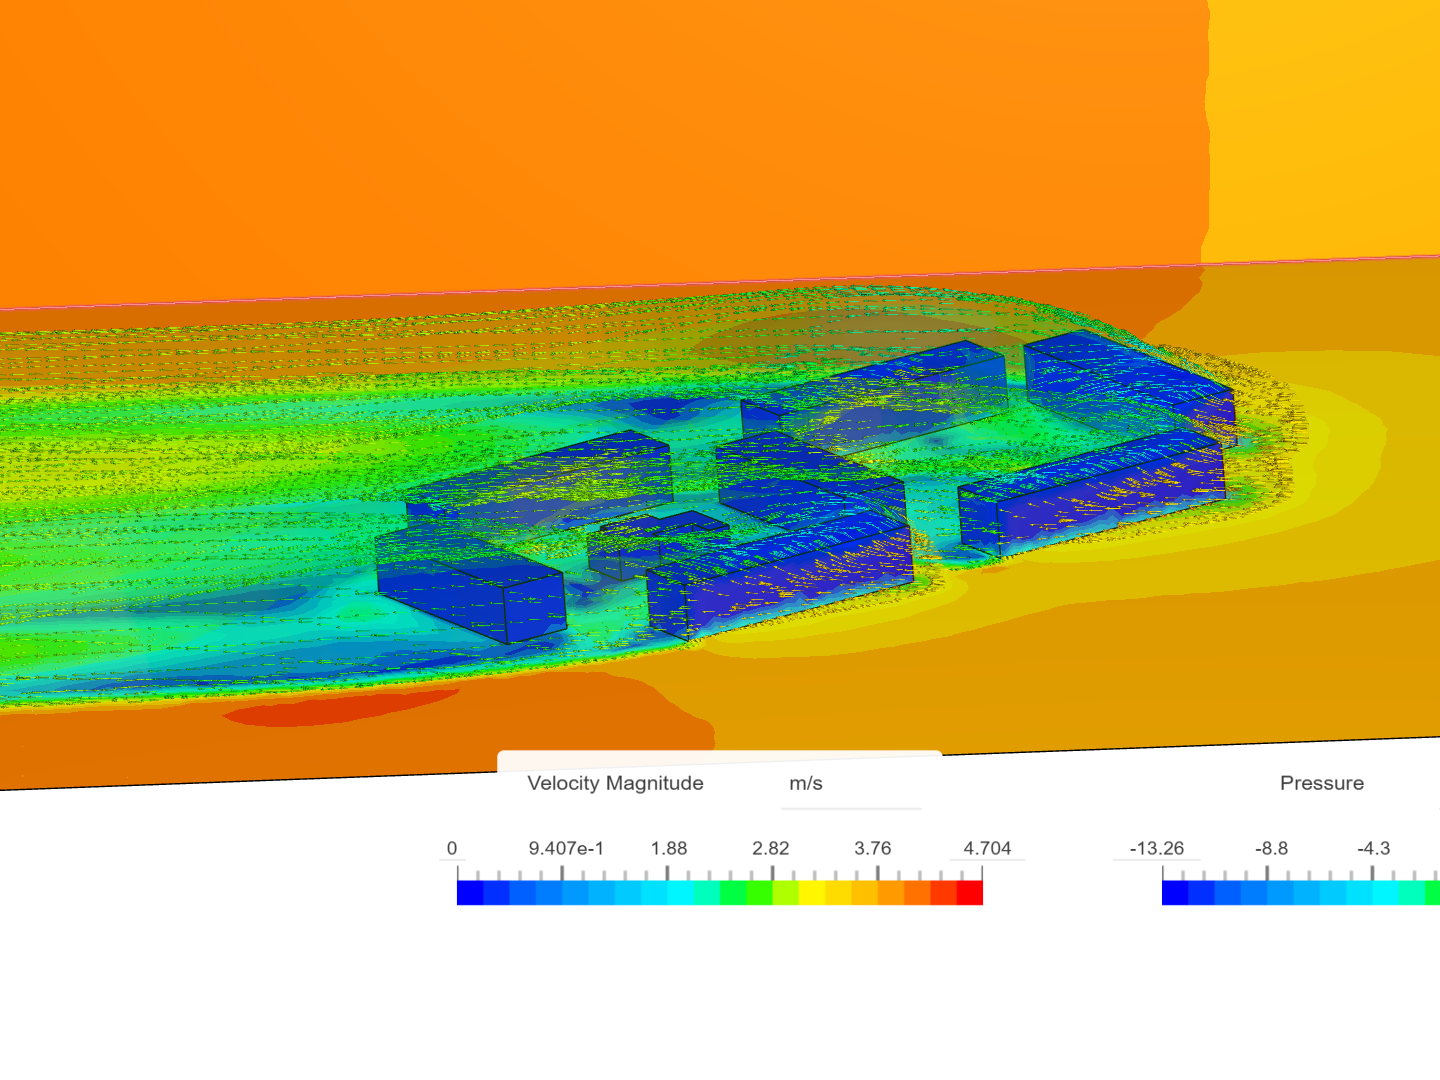Screen dimensions: 1440x1080
Task: Click the -4.3 pressure tick label
Action: coord(1374,848)
